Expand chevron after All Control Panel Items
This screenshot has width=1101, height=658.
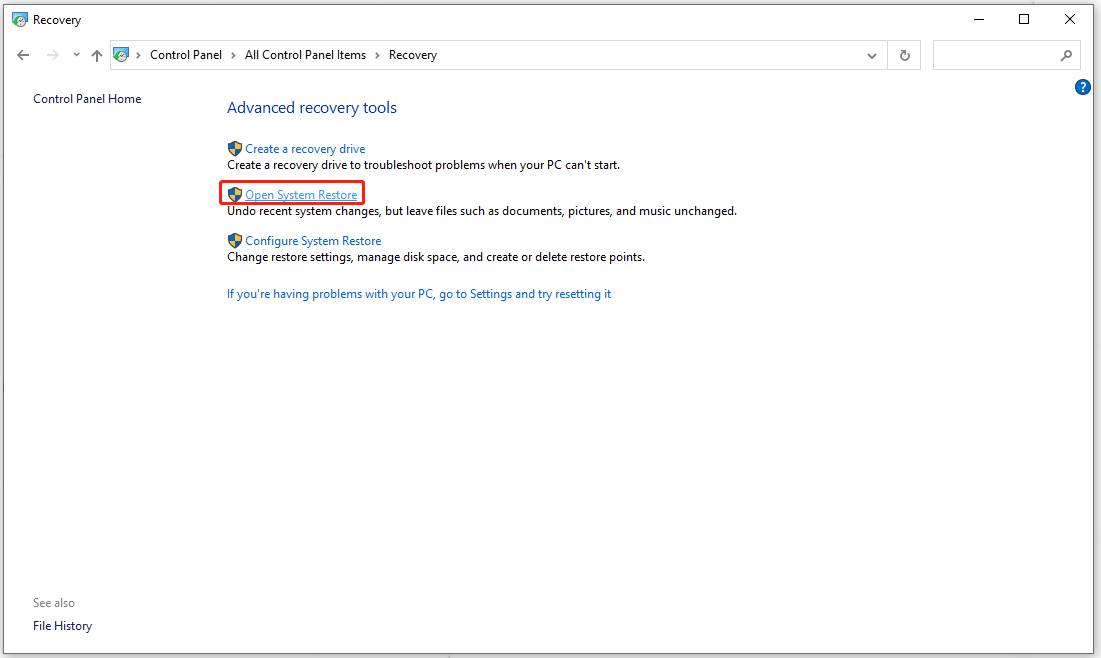(x=377, y=55)
